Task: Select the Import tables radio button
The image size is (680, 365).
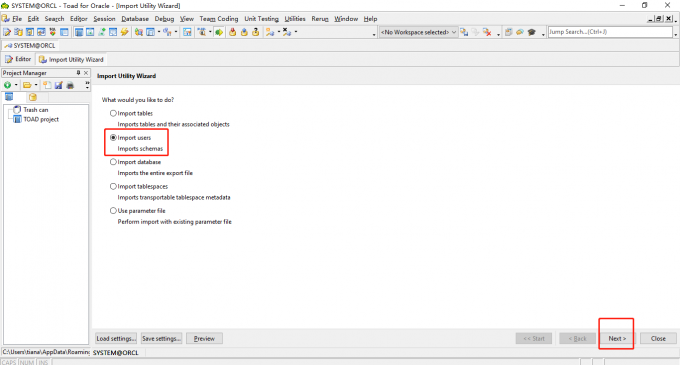Action: [x=113, y=113]
